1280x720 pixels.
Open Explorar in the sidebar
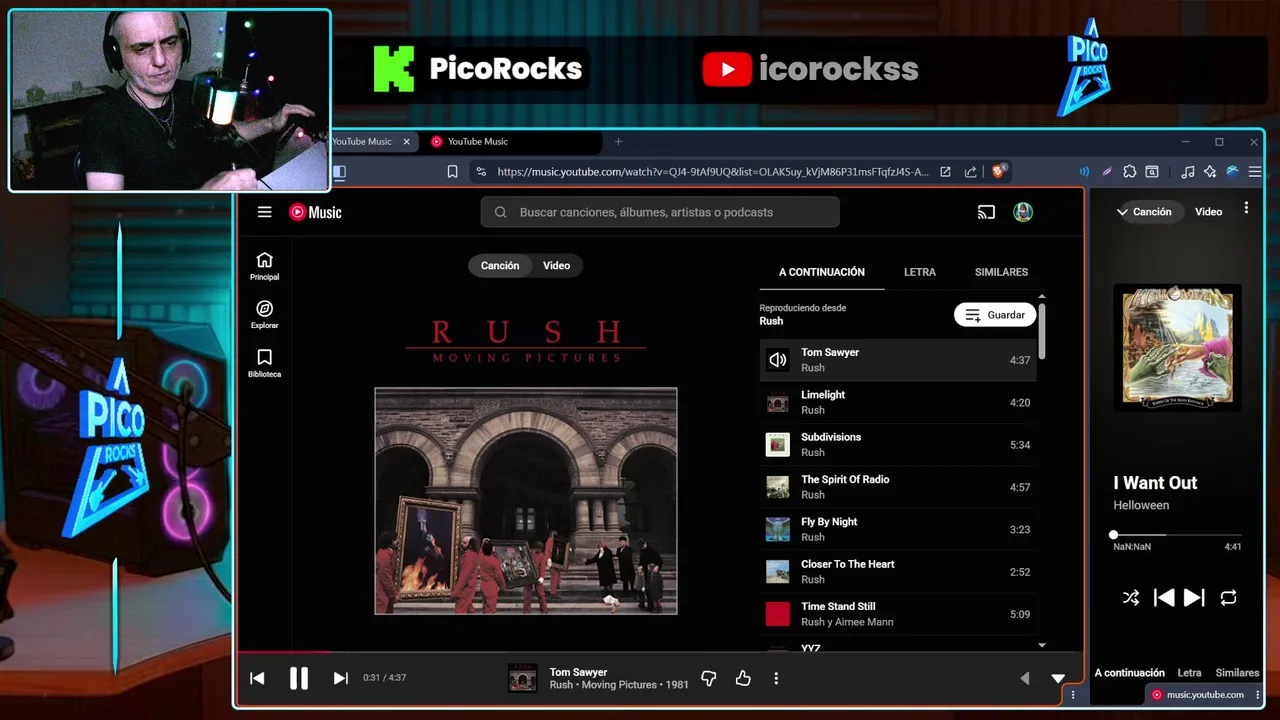[x=264, y=315]
